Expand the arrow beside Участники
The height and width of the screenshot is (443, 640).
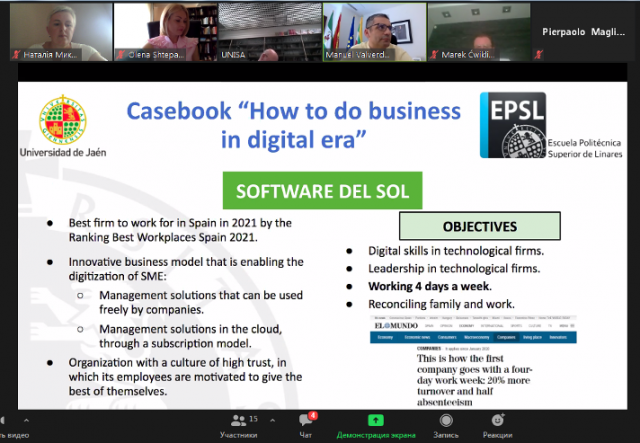(x=273, y=419)
